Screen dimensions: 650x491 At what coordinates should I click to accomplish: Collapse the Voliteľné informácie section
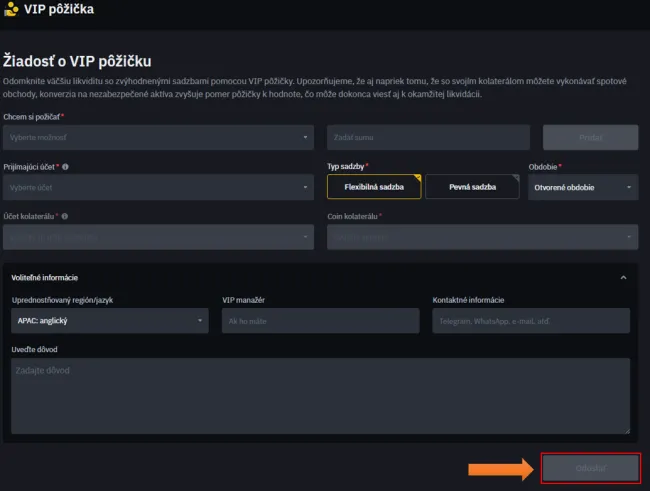(x=623, y=277)
